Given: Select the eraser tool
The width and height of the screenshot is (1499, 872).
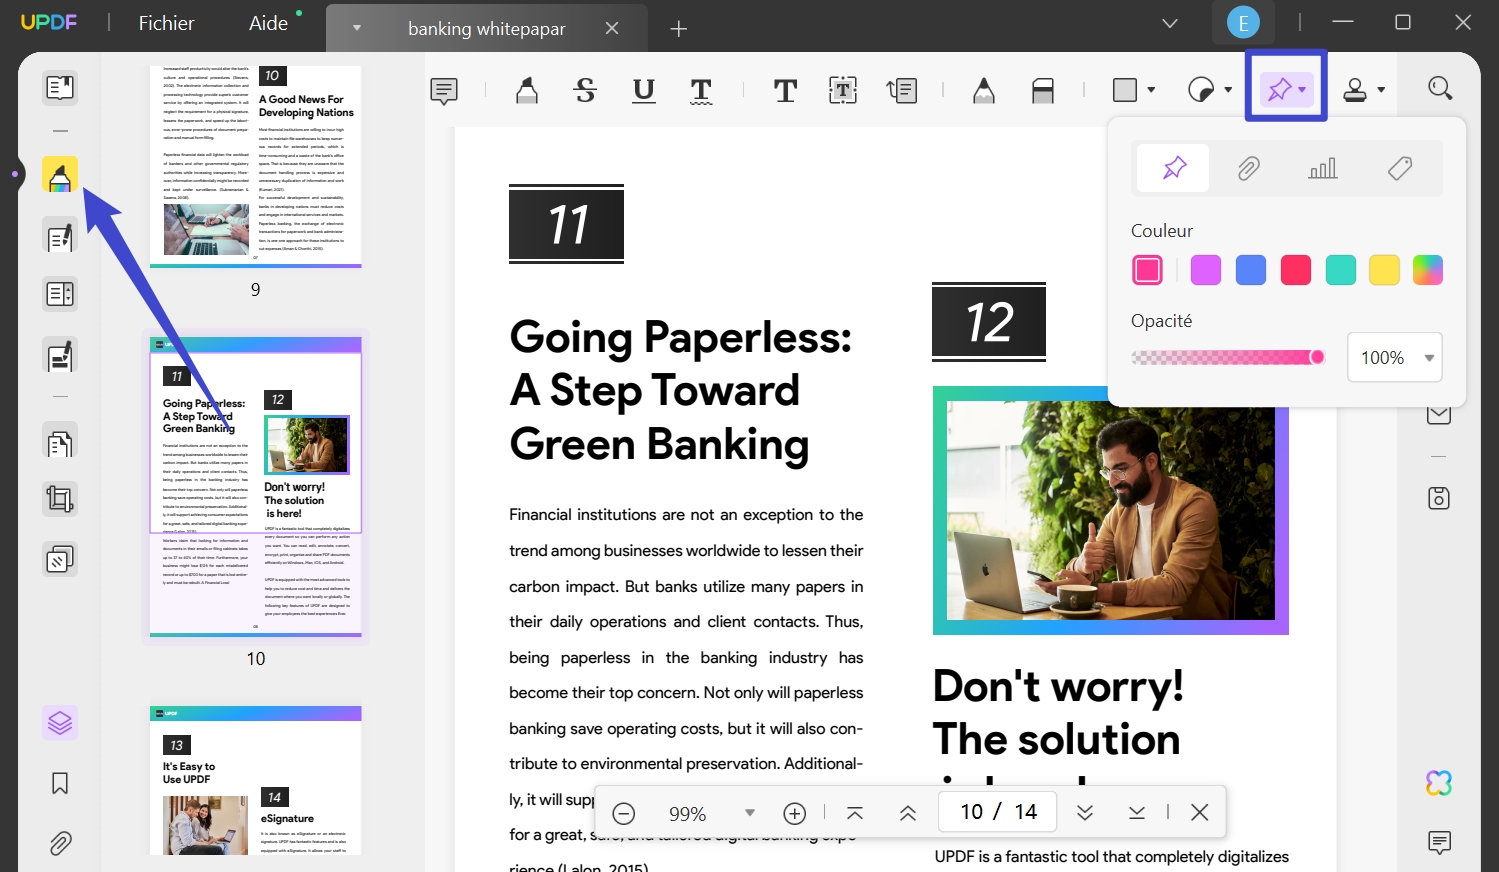Looking at the screenshot, I should [x=1043, y=90].
